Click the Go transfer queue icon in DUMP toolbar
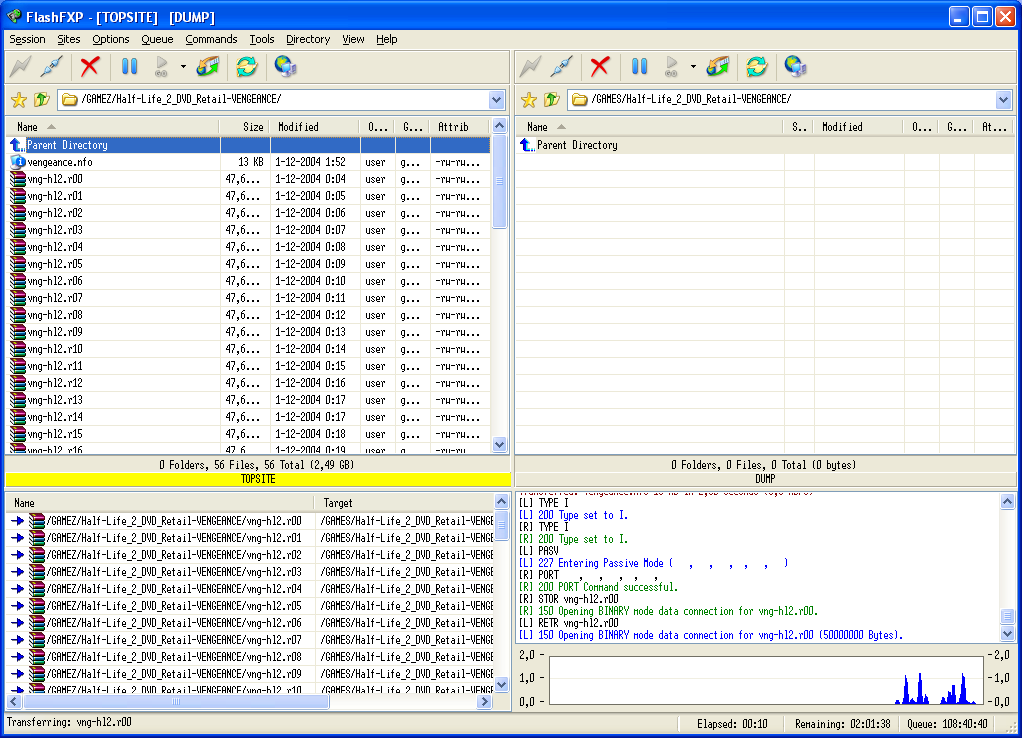Image resolution: width=1022 pixels, height=738 pixels. [x=671, y=66]
